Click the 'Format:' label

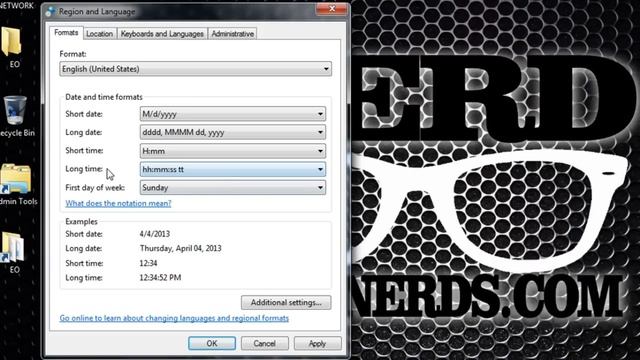click(x=73, y=54)
